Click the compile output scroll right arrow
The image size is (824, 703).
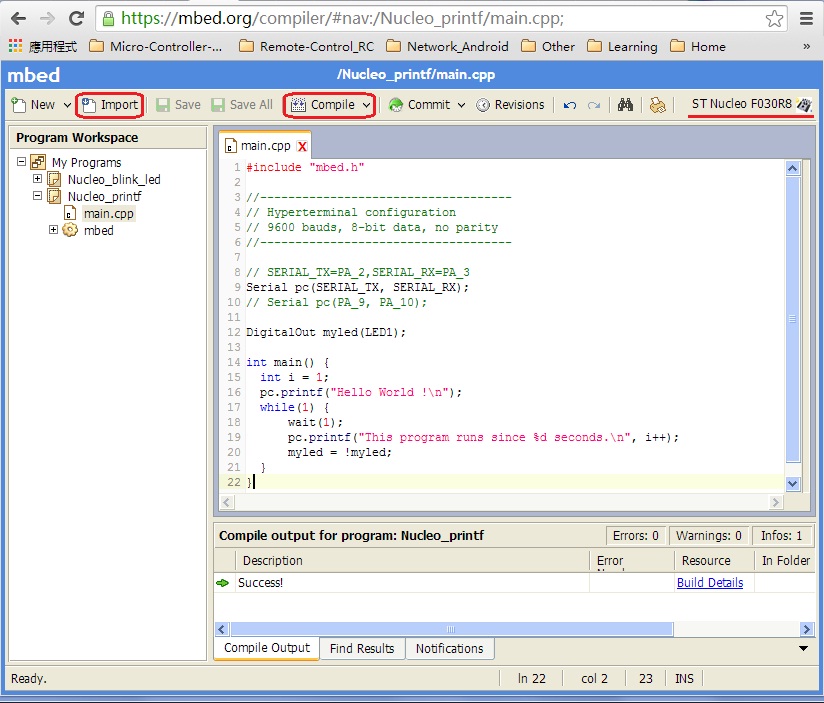(807, 629)
